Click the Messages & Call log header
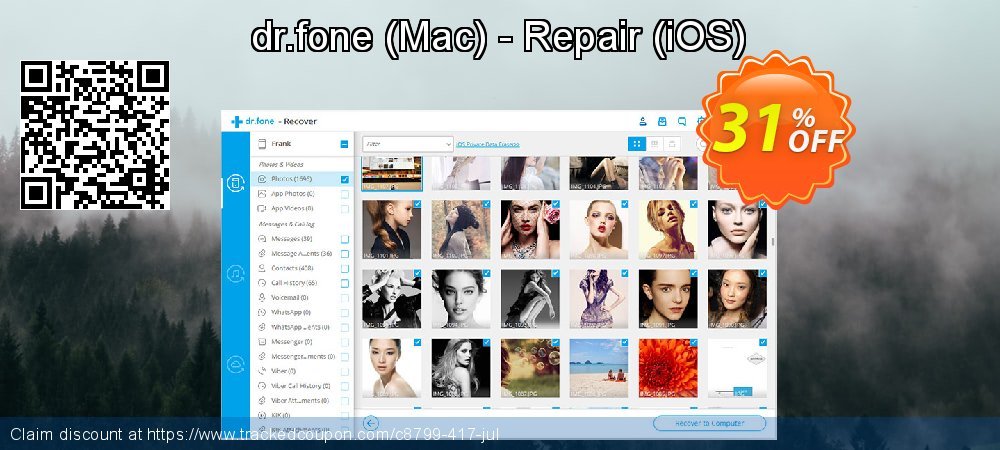The image size is (1000, 450). click(286, 224)
